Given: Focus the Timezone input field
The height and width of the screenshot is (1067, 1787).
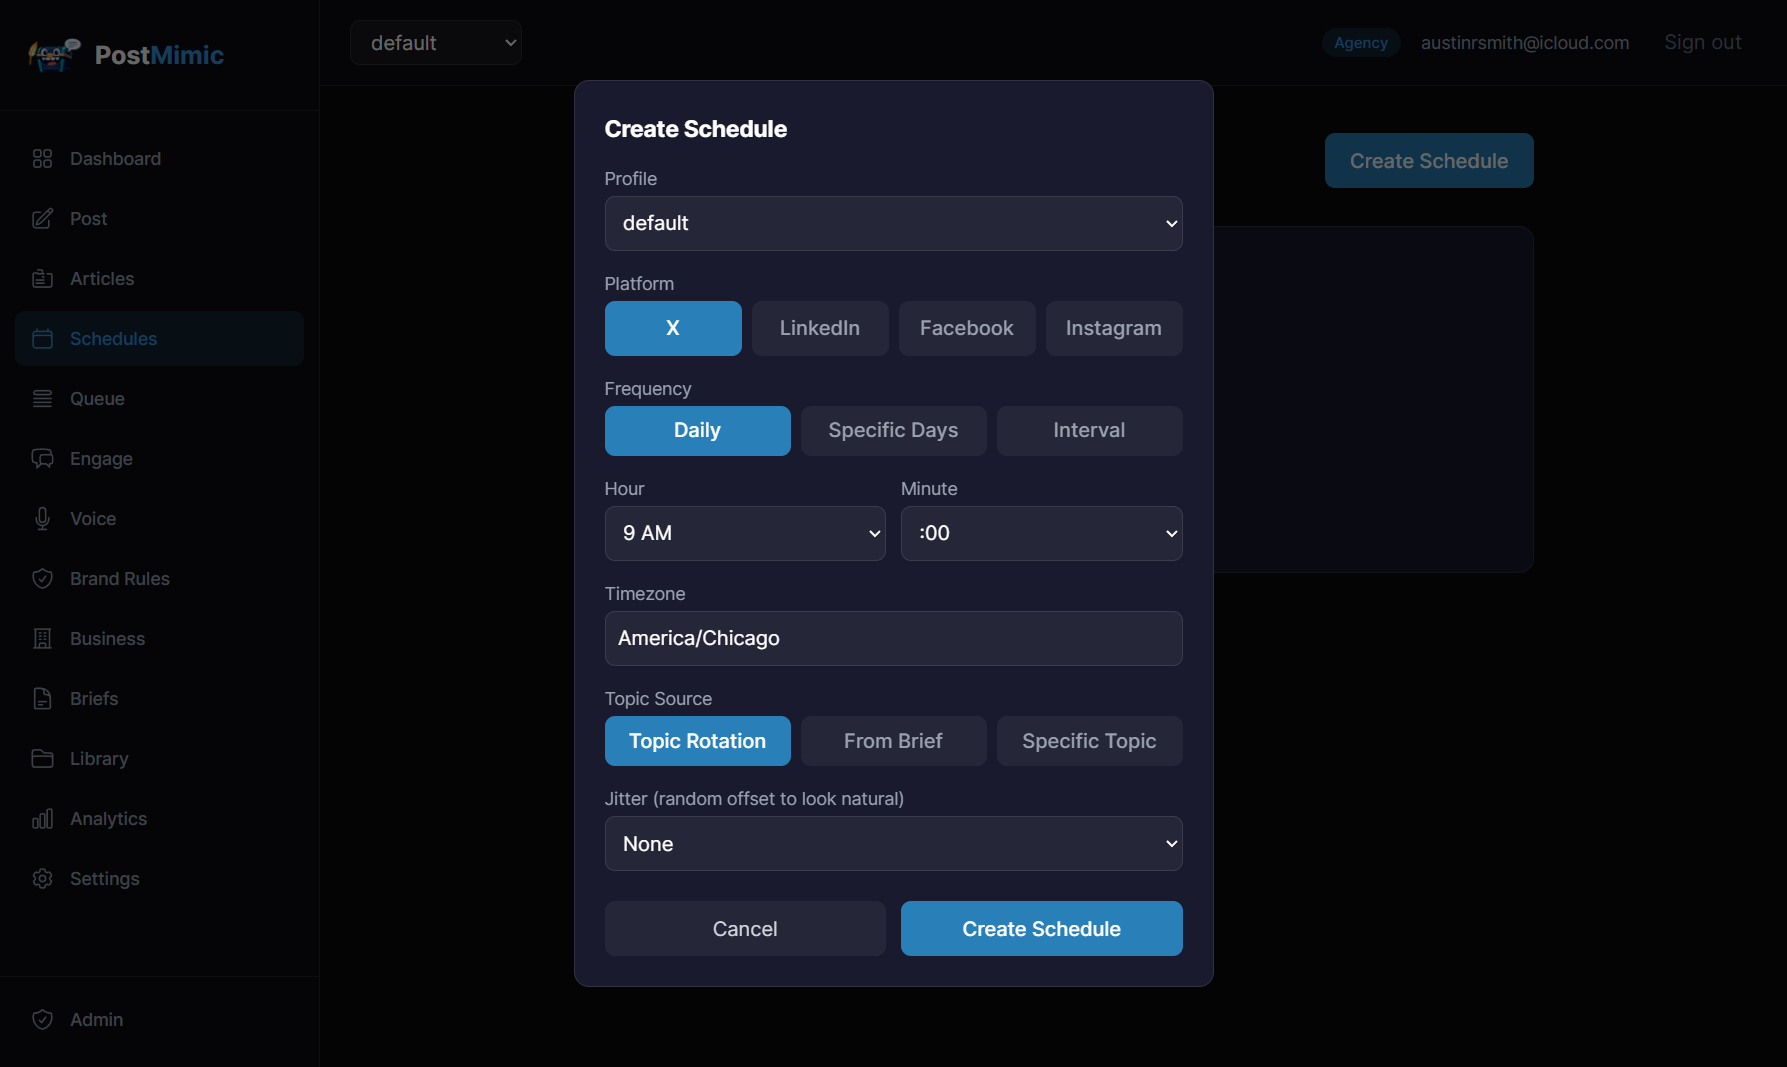Looking at the screenshot, I should click(x=894, y=638).
